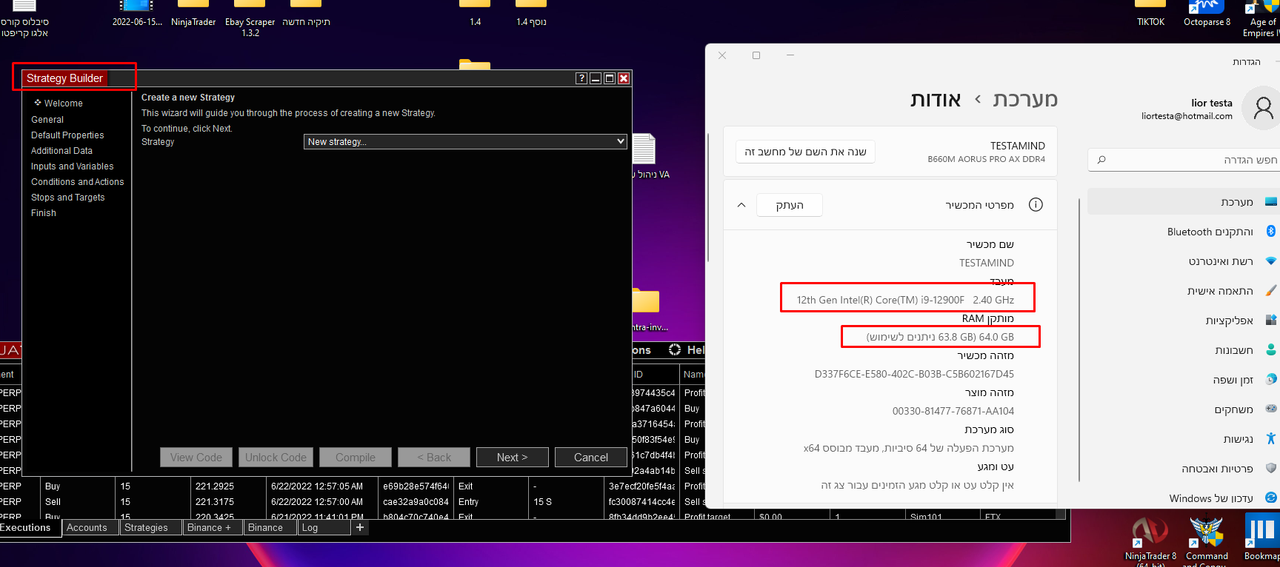Open lior testa account profile picture
Viewport: 1280px width, 567px height.
point(1263,107)
